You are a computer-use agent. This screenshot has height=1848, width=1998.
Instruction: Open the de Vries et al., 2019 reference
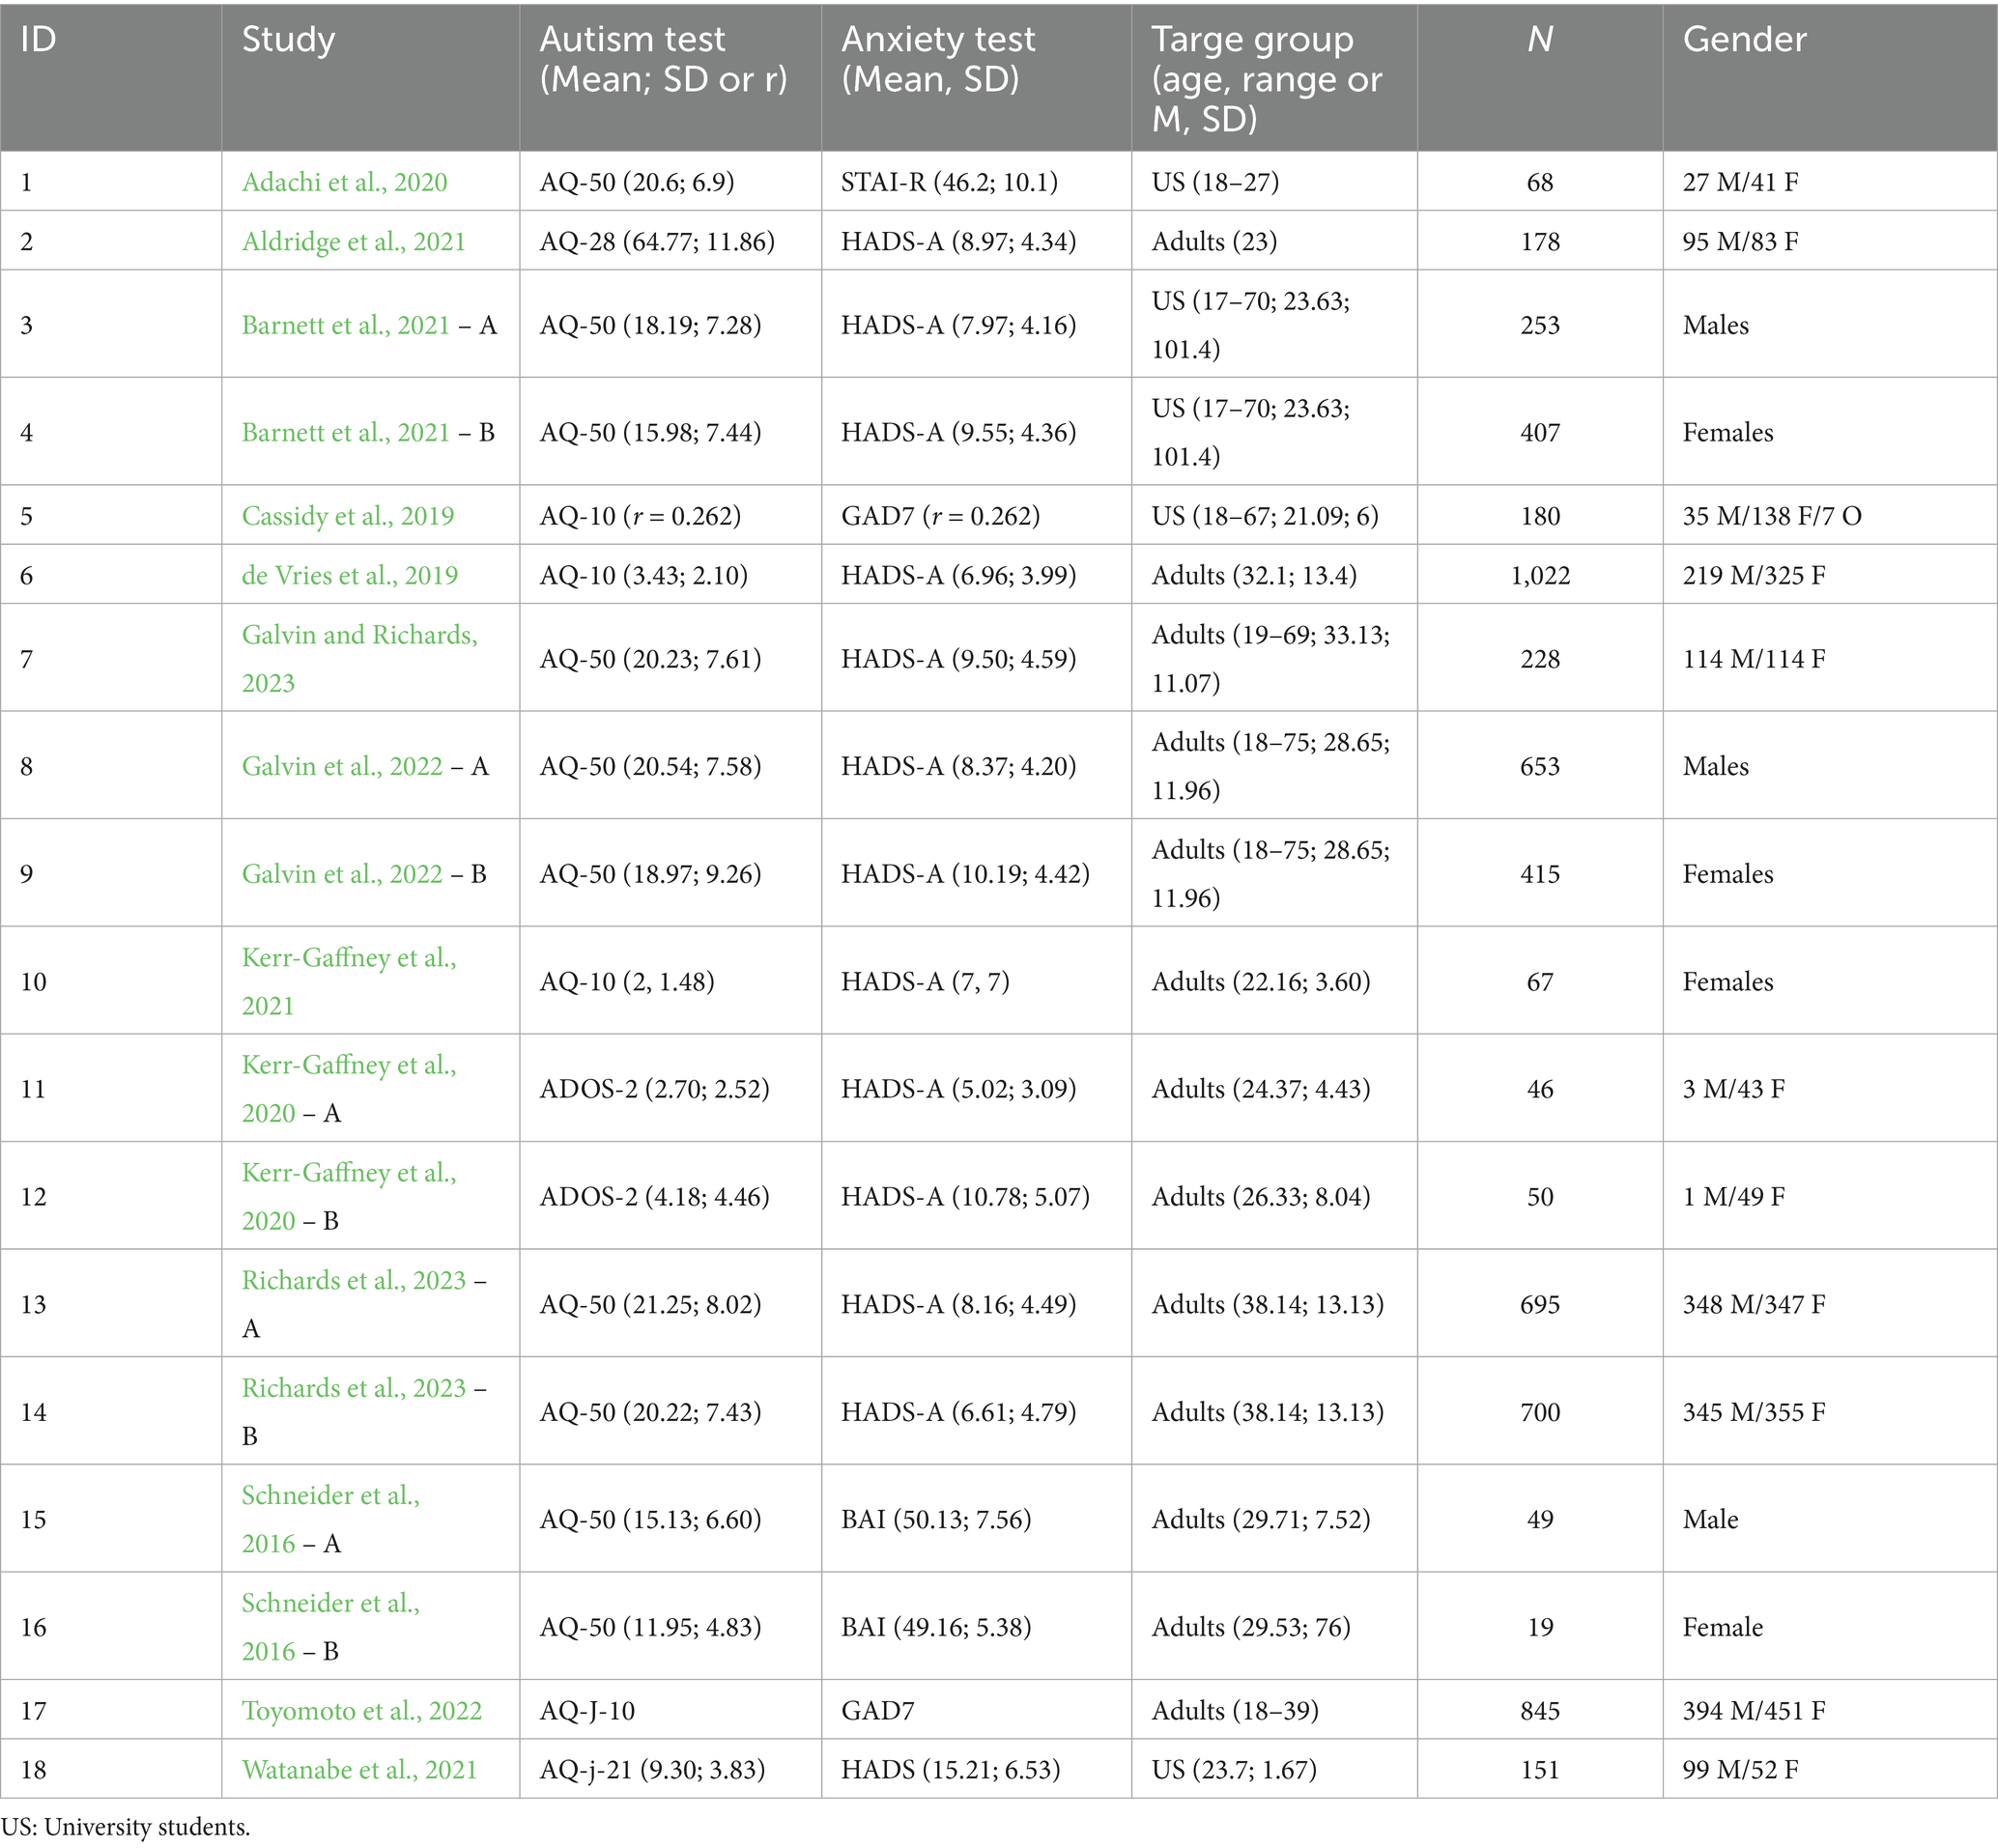click(349, 576)
